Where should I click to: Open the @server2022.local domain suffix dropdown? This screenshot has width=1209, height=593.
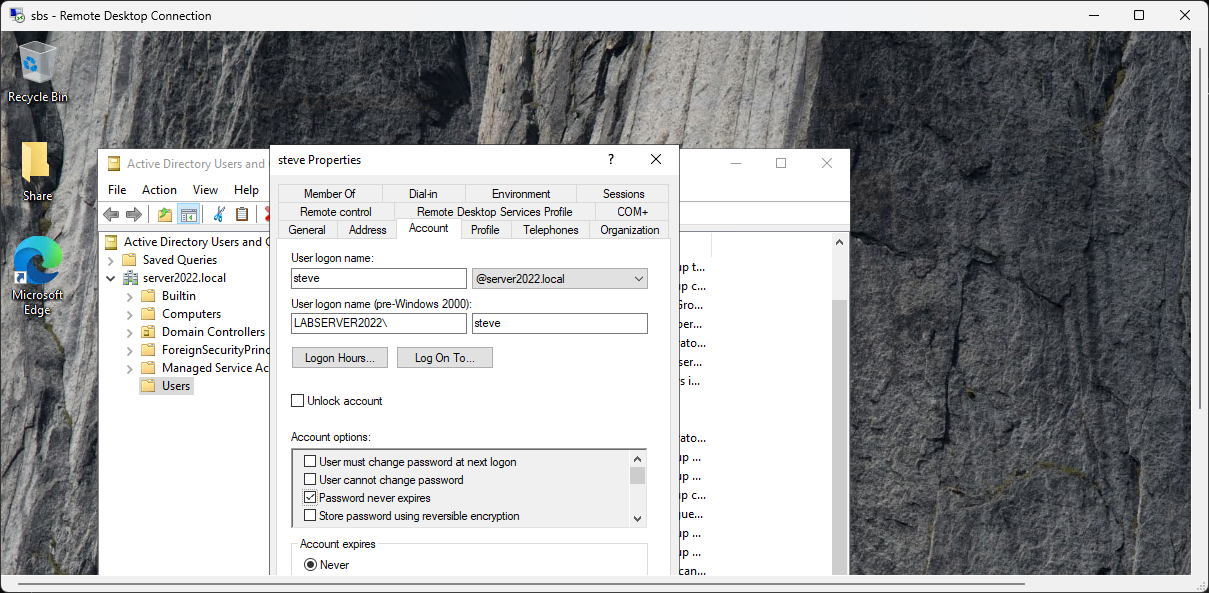pos(638,279)
